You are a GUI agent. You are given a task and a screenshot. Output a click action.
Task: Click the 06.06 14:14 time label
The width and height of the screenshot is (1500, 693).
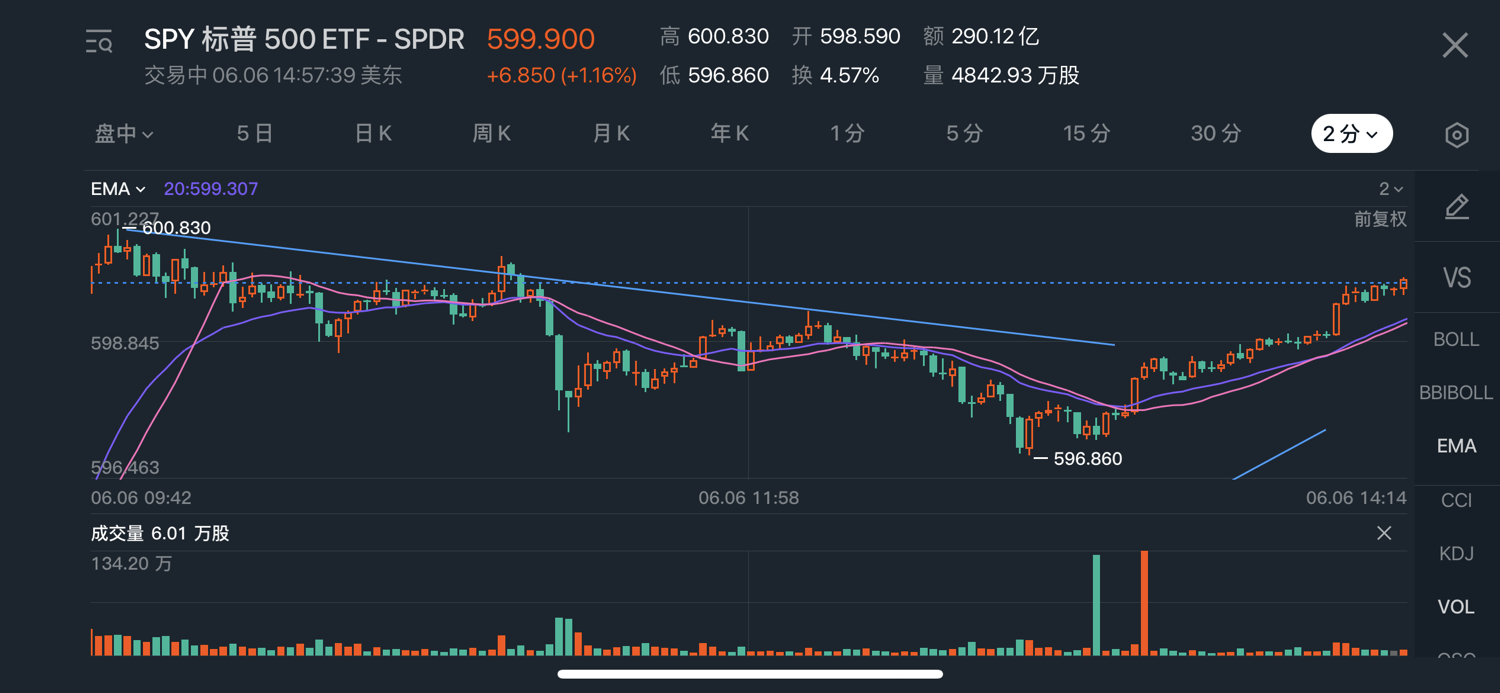(x=1356, y=497)
